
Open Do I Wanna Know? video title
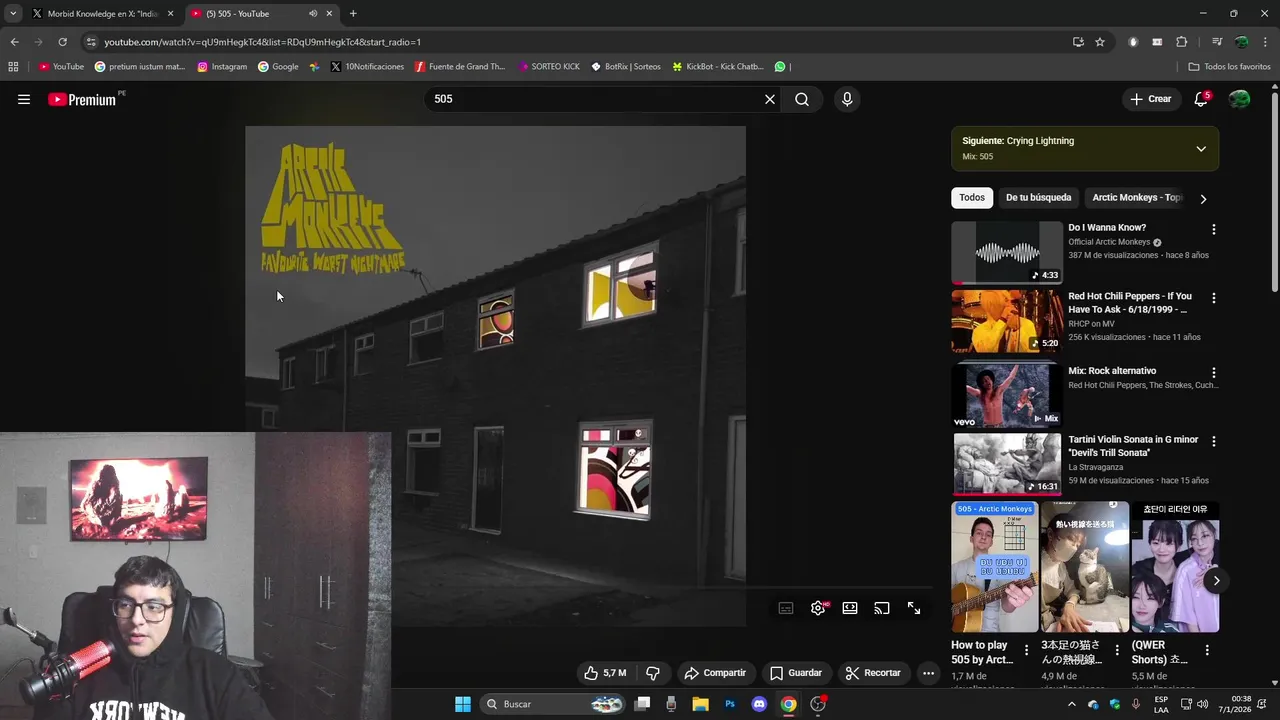(x=1107, y=228)
